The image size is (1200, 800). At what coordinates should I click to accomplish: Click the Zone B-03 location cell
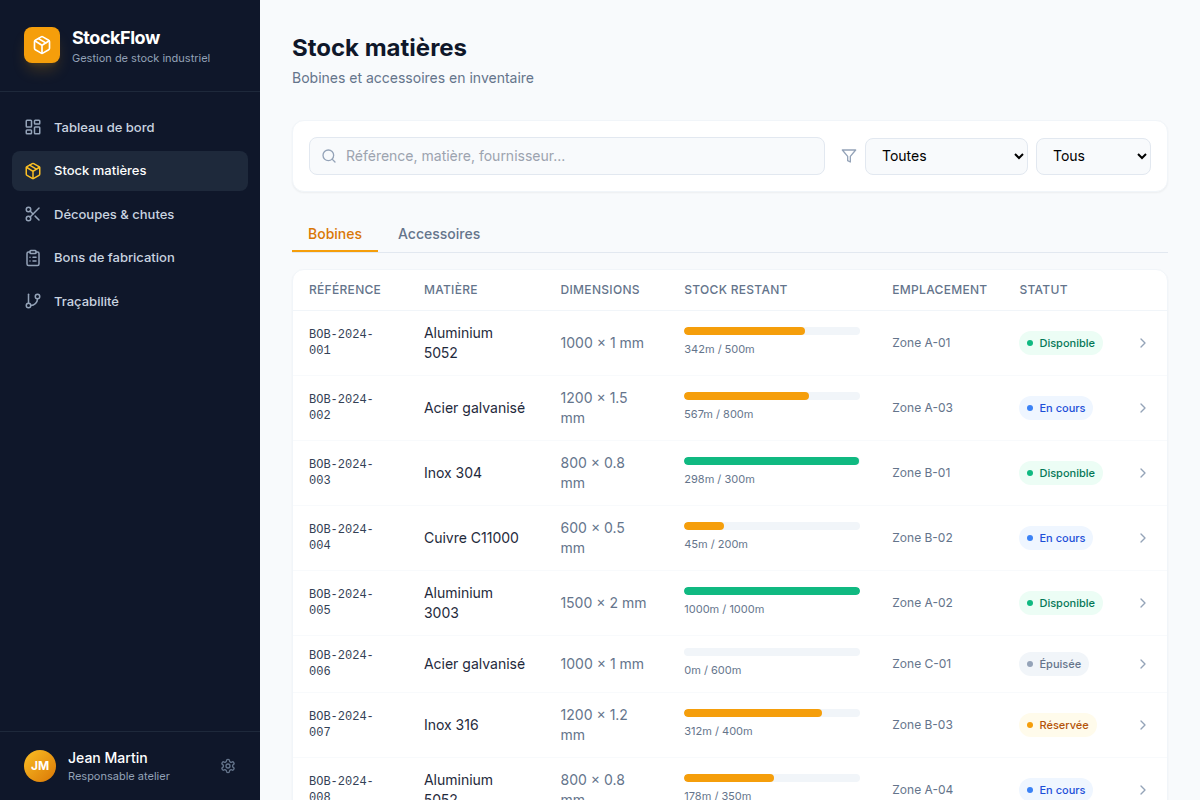click(922, 725)
